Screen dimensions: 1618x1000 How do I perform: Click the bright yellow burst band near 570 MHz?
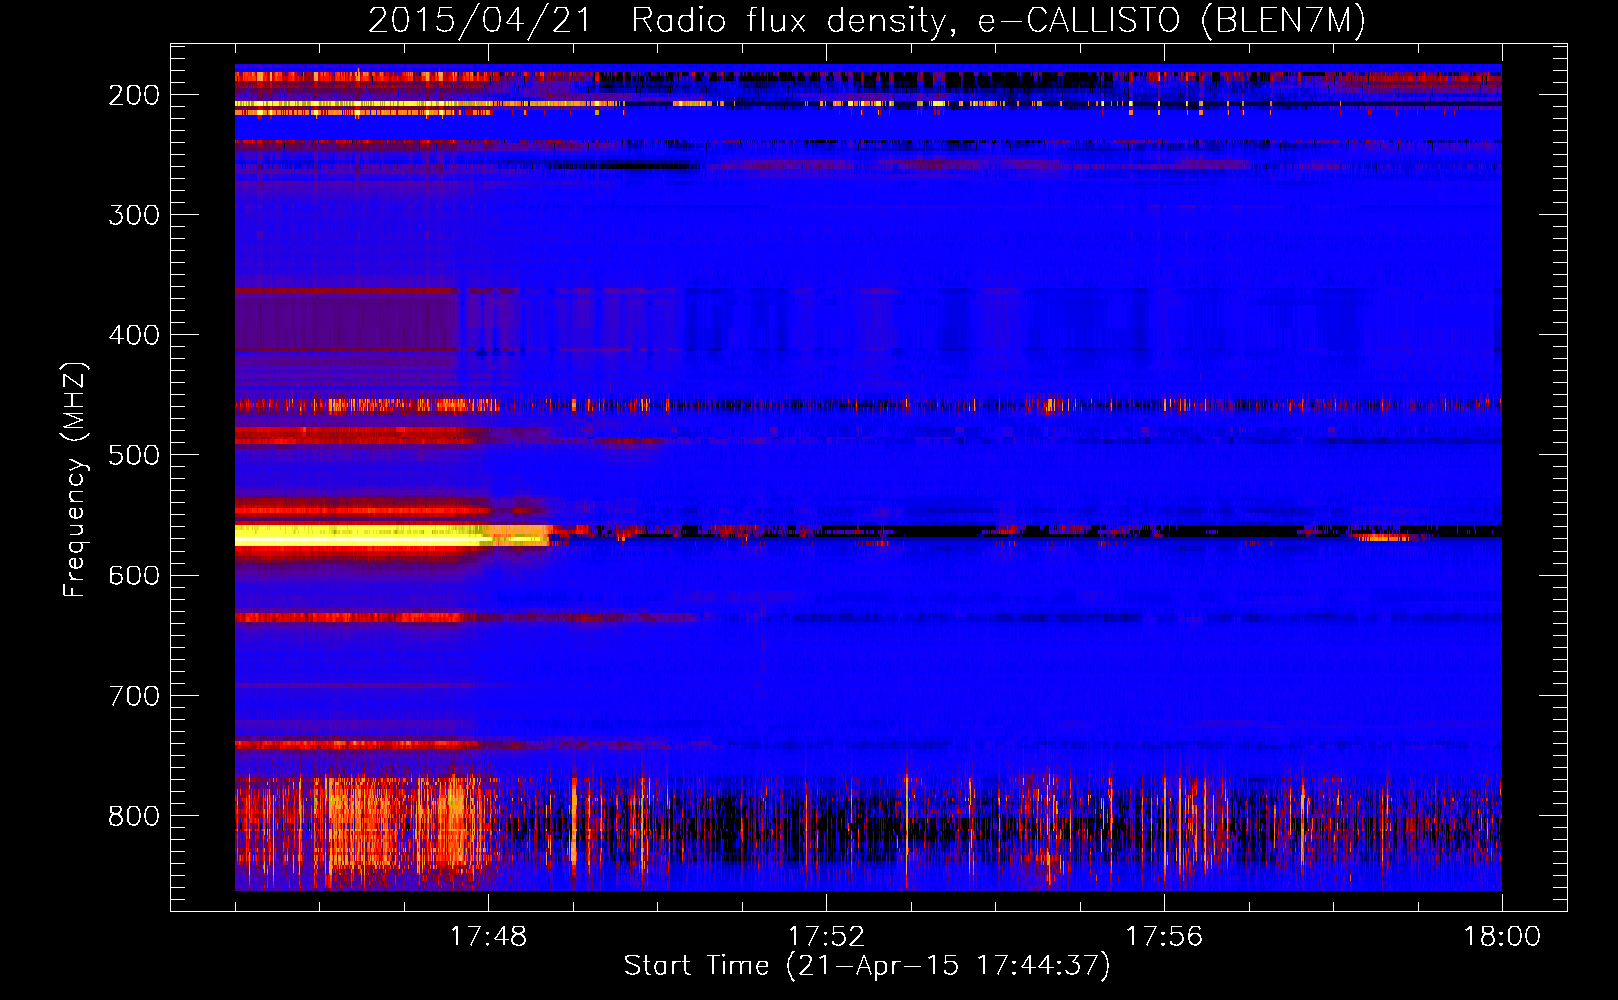point(390,535)
